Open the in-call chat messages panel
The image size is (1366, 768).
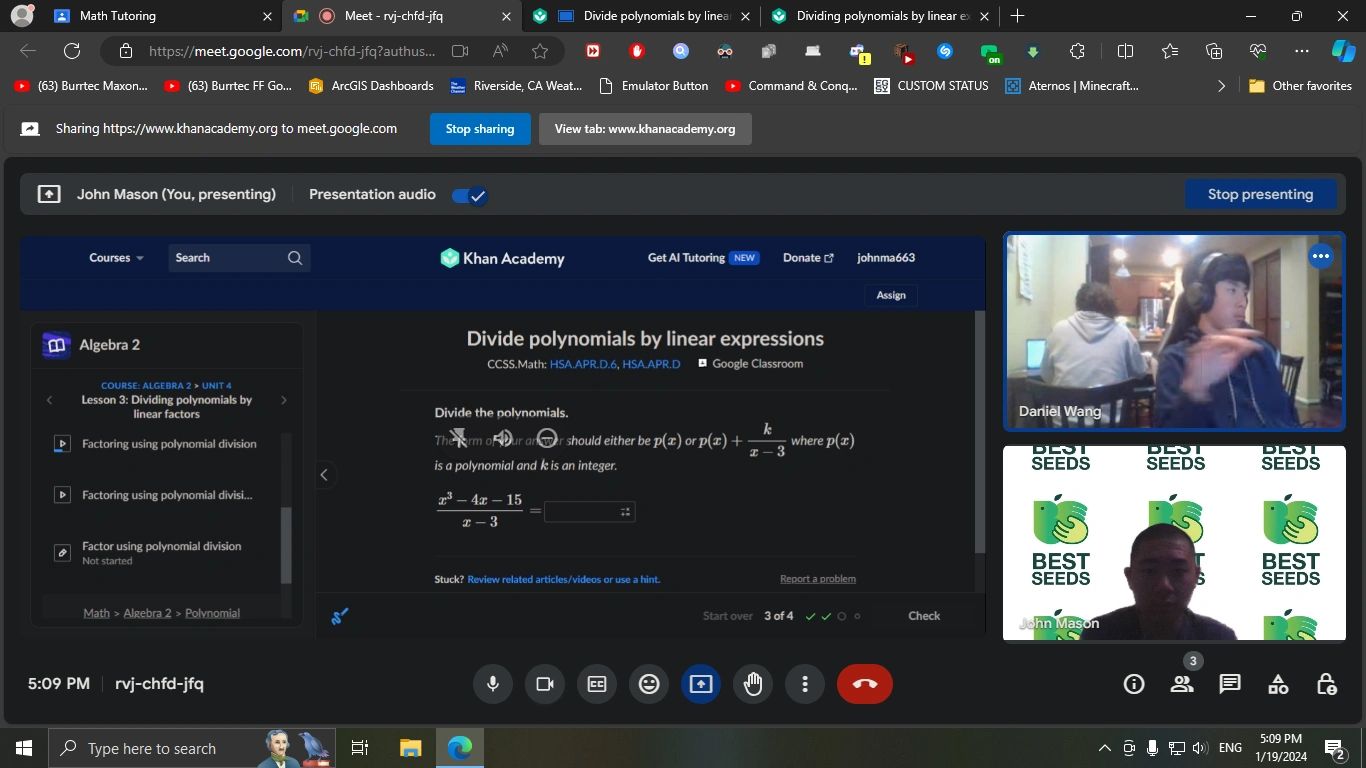pyautogui.click(x=1229, y=683)
